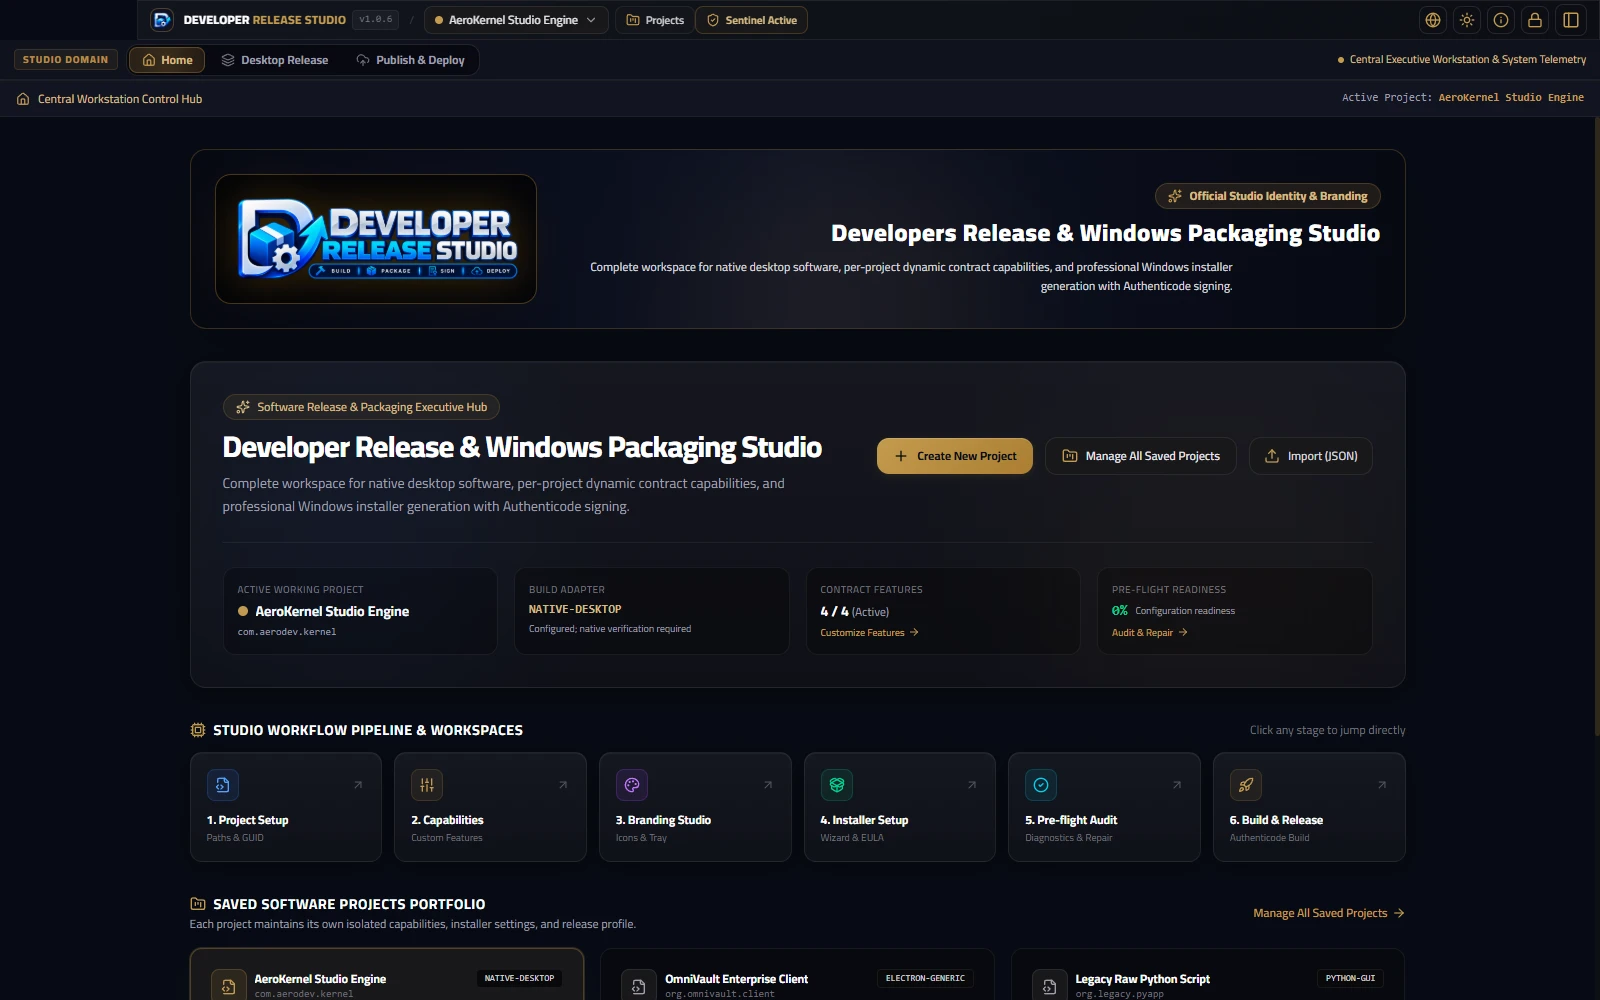Follow the Audit & Repair link
This screenshot has width=1600, height=1000.
tap(1150, 633)
